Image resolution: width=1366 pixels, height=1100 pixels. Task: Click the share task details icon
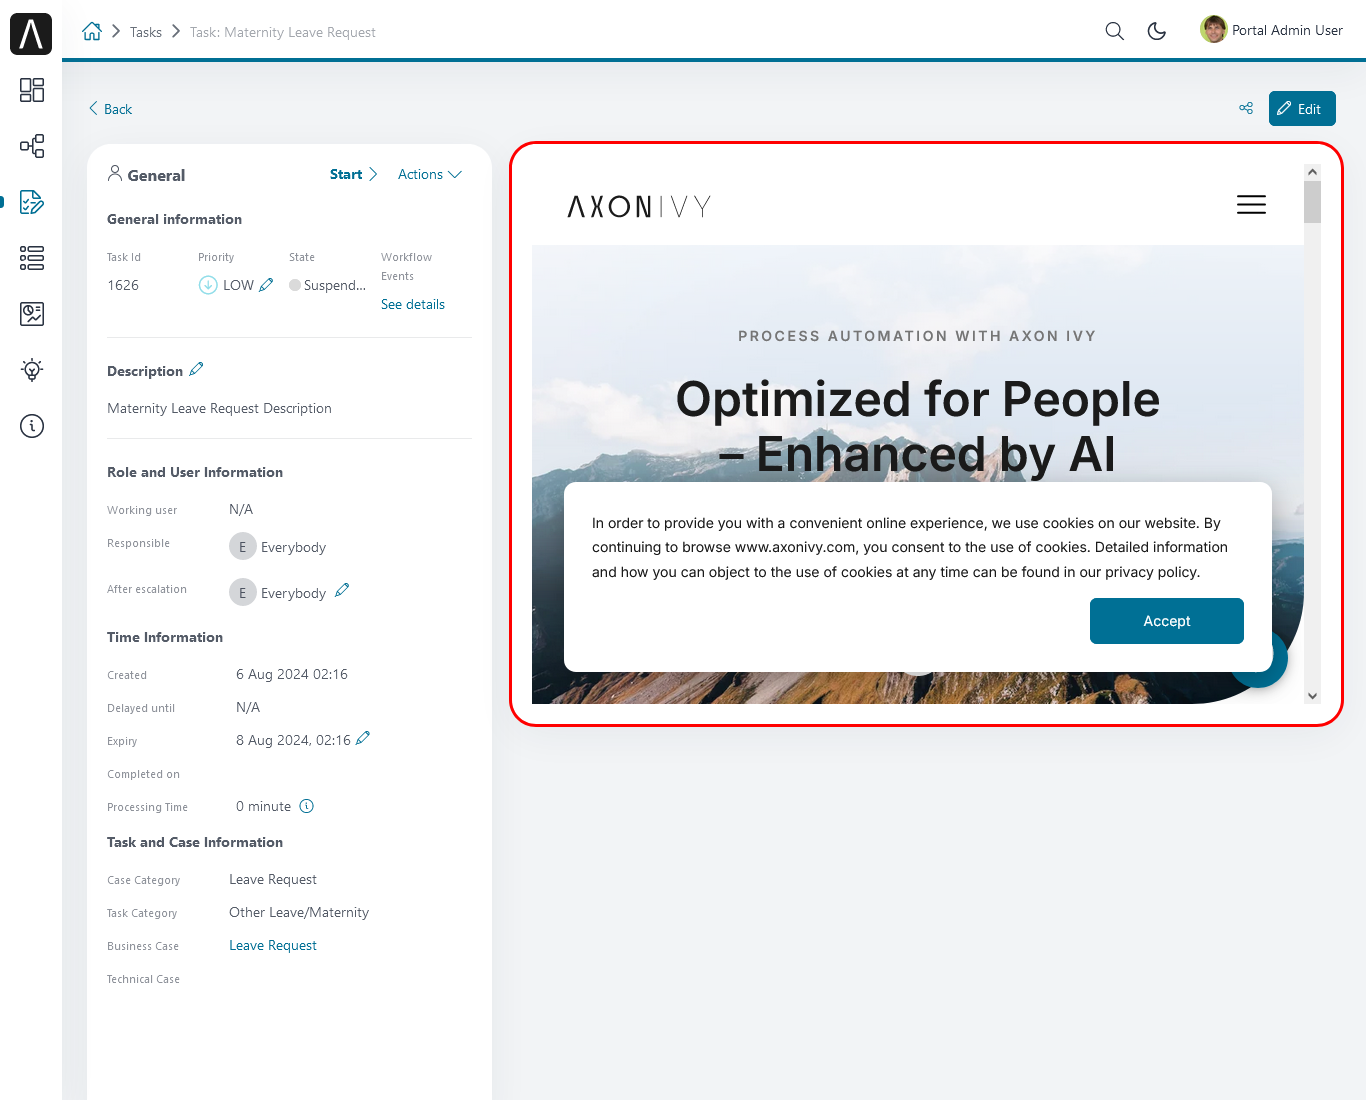1246,108
